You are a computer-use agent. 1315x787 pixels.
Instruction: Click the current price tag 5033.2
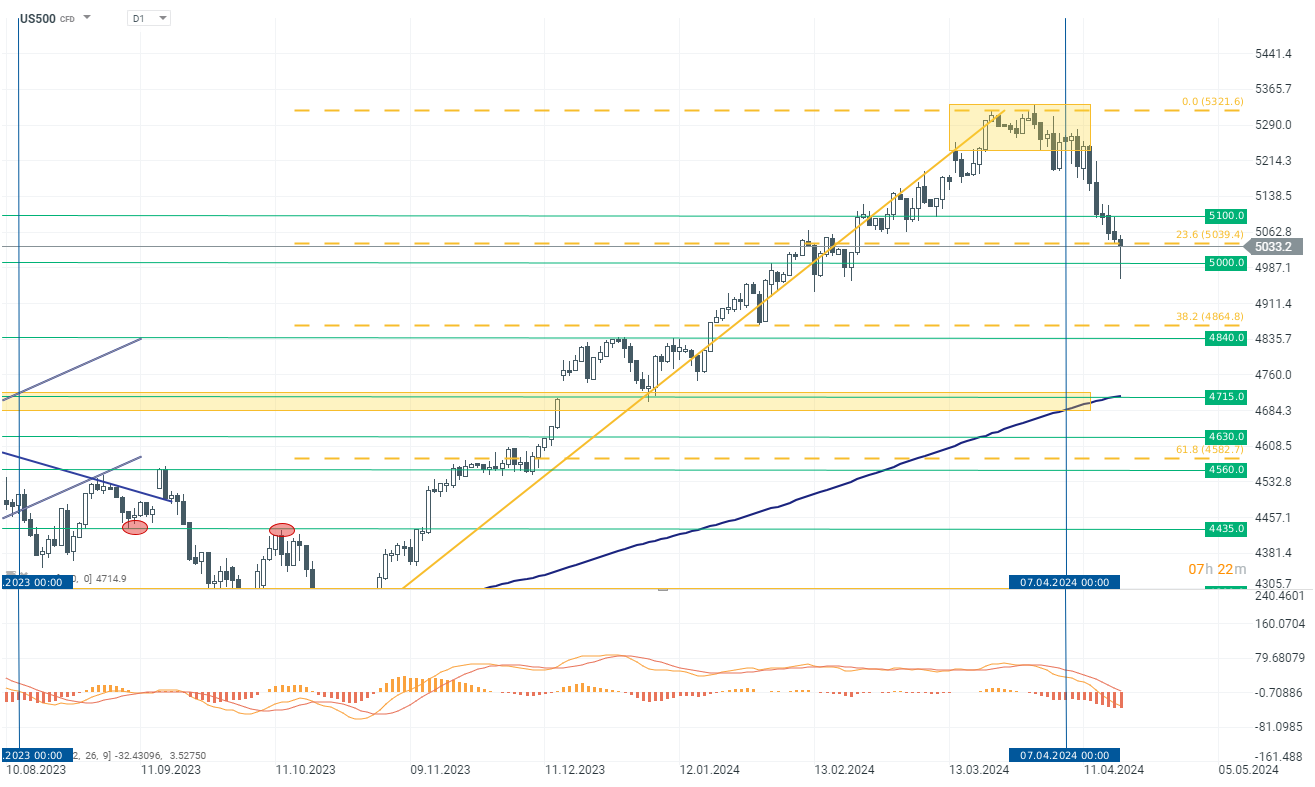click(1275, 246)
